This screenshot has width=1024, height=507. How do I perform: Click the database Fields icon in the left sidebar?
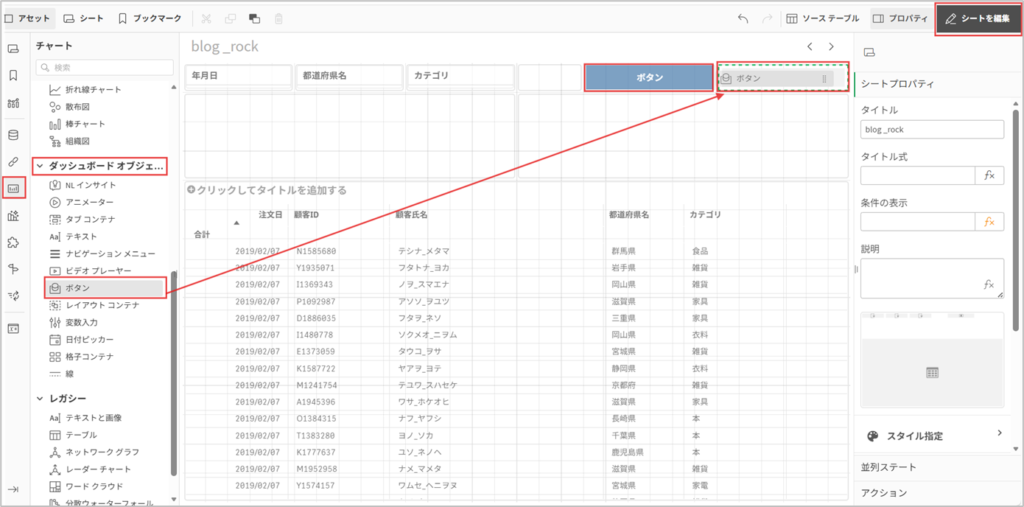point(14,135)
